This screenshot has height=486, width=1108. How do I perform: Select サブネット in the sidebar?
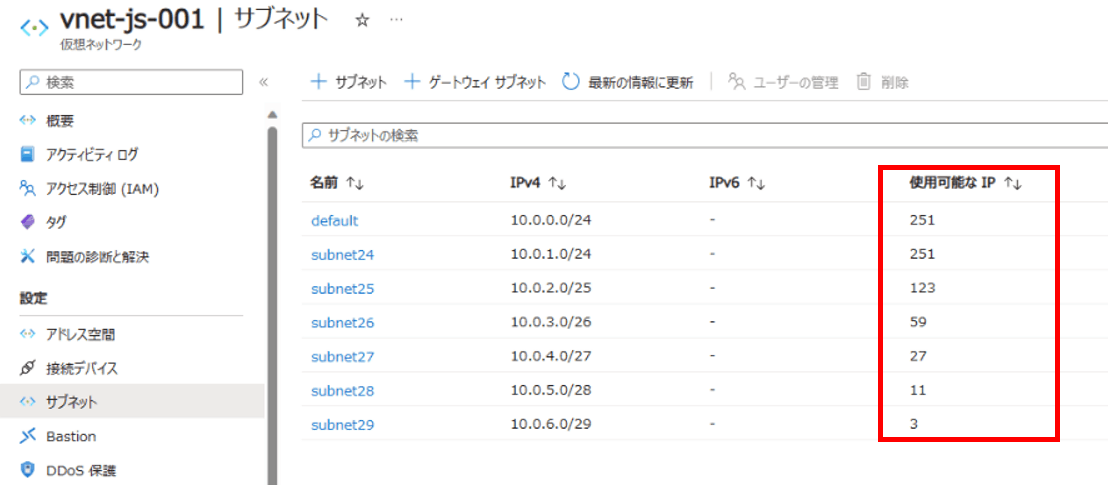pos(133,402)
